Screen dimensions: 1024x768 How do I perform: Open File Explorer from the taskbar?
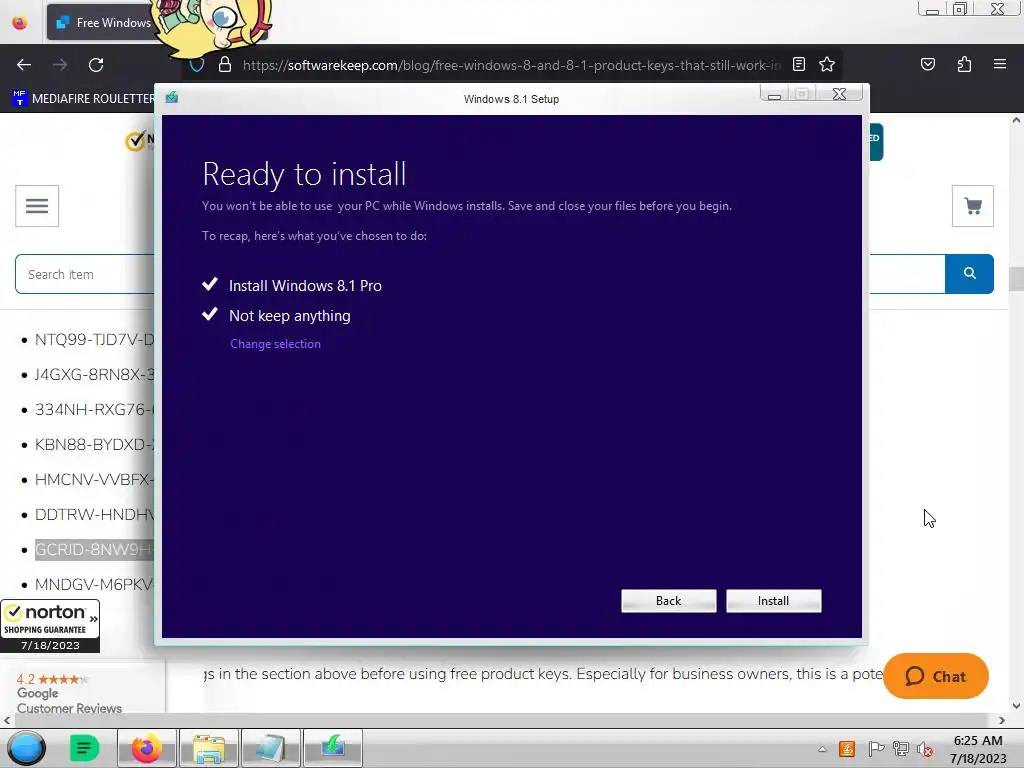(x=208, y=748)
